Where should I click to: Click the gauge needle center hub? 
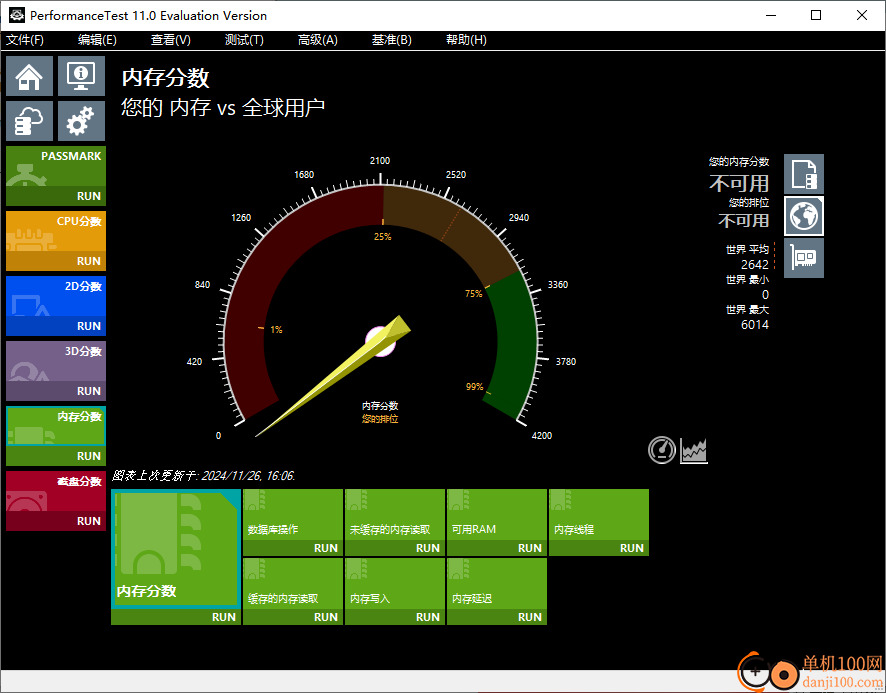[x=380, y=341]
